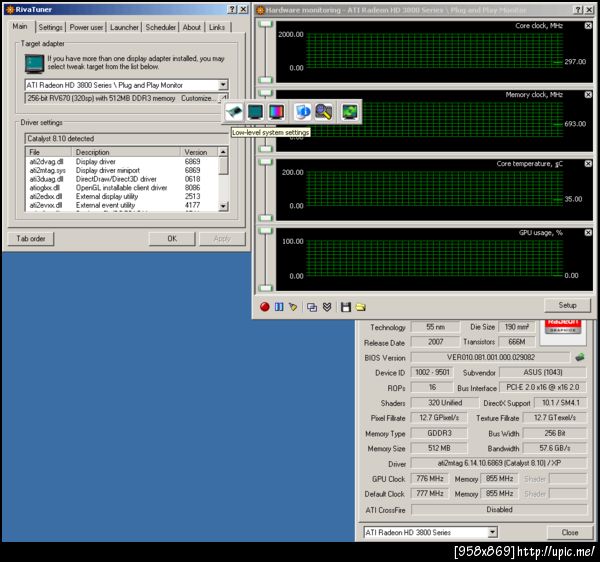This screenshot has width=600, height=562.
Task: Click OK in RivaTuner
Action: 172,239
